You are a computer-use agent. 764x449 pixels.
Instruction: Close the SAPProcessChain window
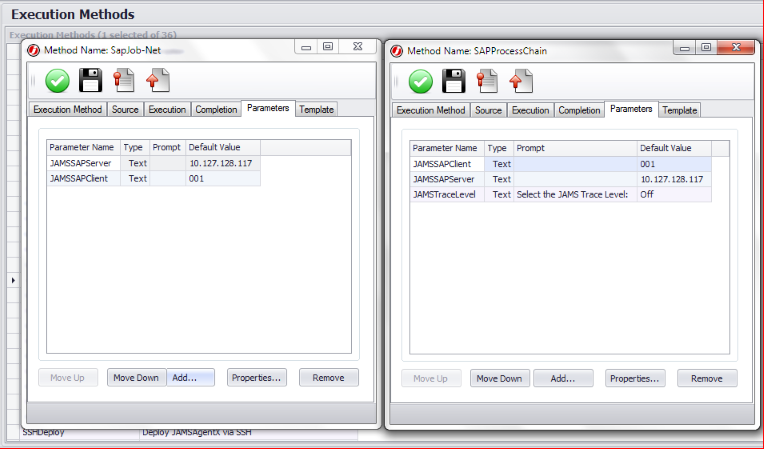coord(736,47)
